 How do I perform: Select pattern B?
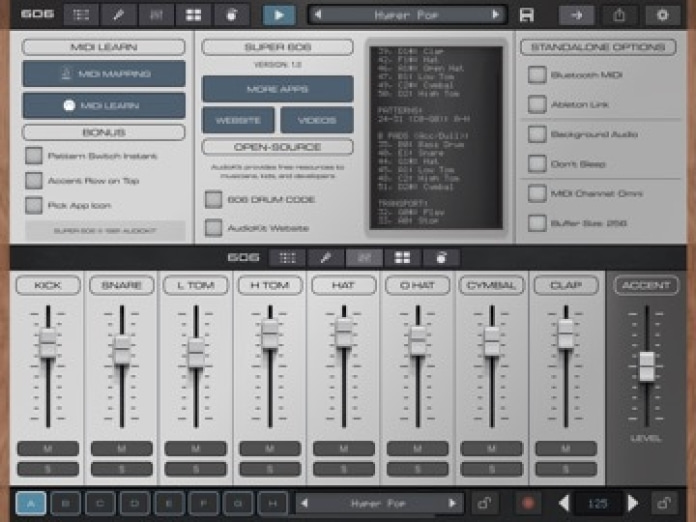(65, 503)
